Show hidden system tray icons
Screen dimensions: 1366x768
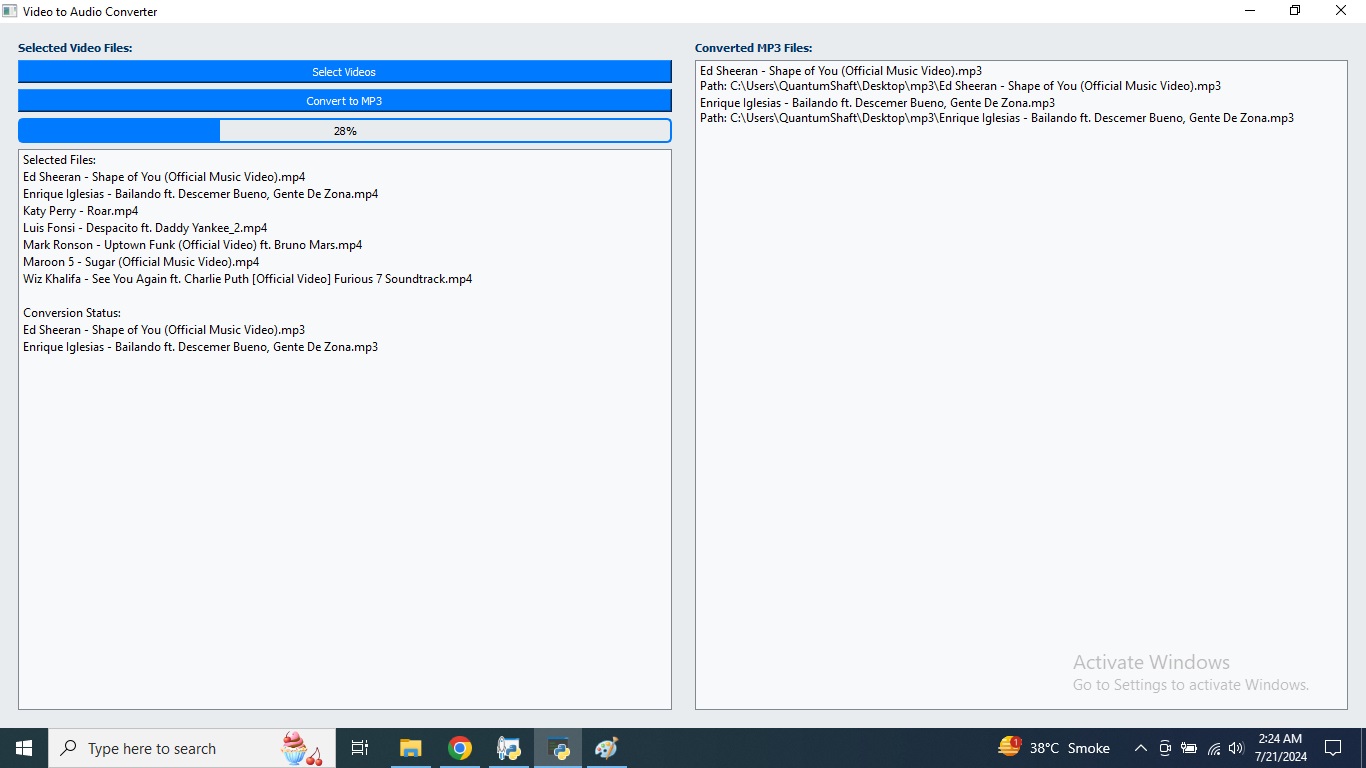pos(1140,748)
